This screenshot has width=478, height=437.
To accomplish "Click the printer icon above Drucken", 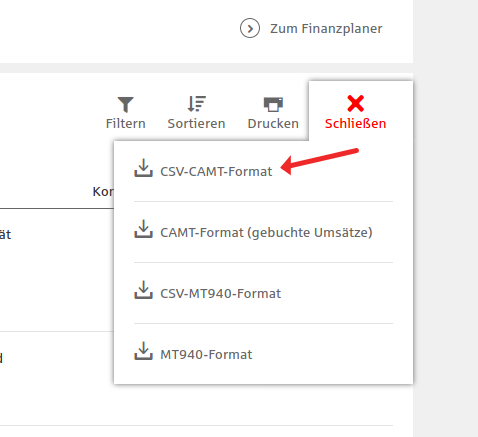I will (x=273, y=104).
